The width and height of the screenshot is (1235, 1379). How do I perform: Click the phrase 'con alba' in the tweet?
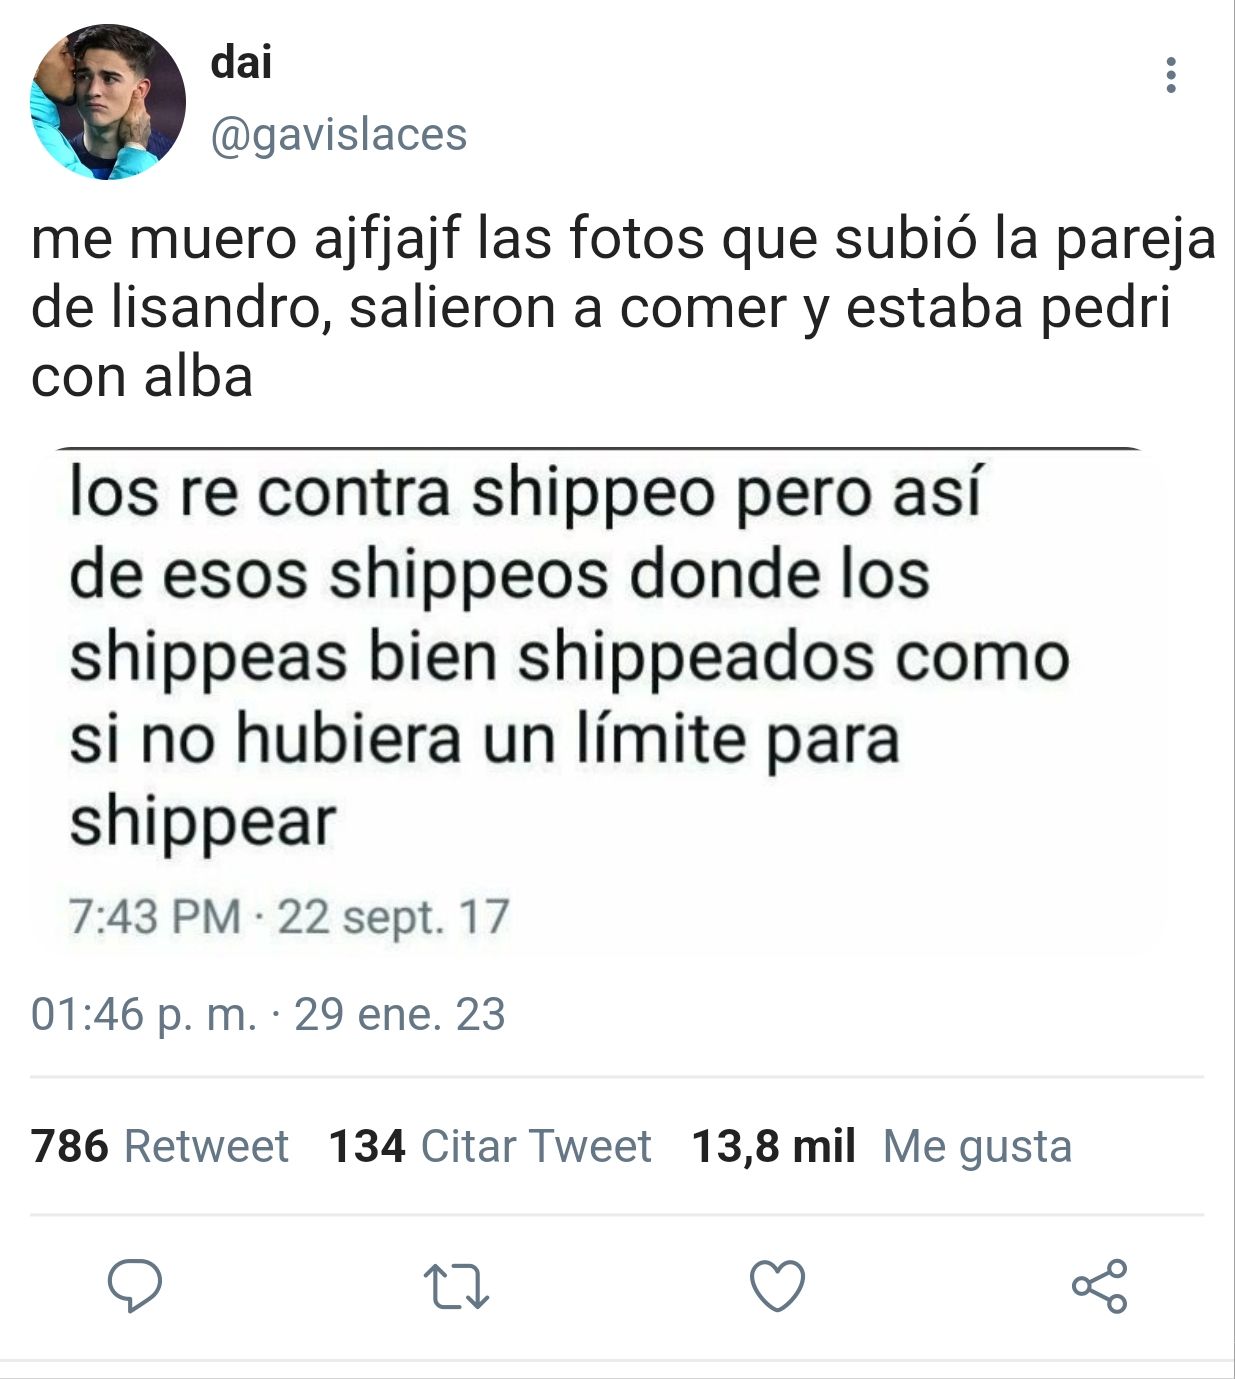coord(142,377)
